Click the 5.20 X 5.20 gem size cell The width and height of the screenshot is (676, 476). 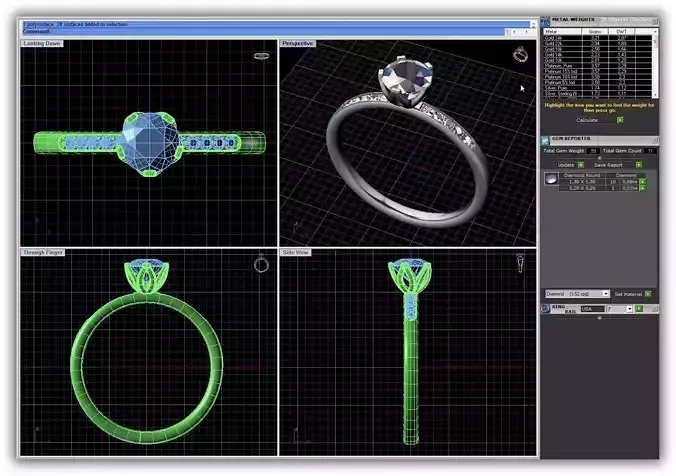coord(582,188)
